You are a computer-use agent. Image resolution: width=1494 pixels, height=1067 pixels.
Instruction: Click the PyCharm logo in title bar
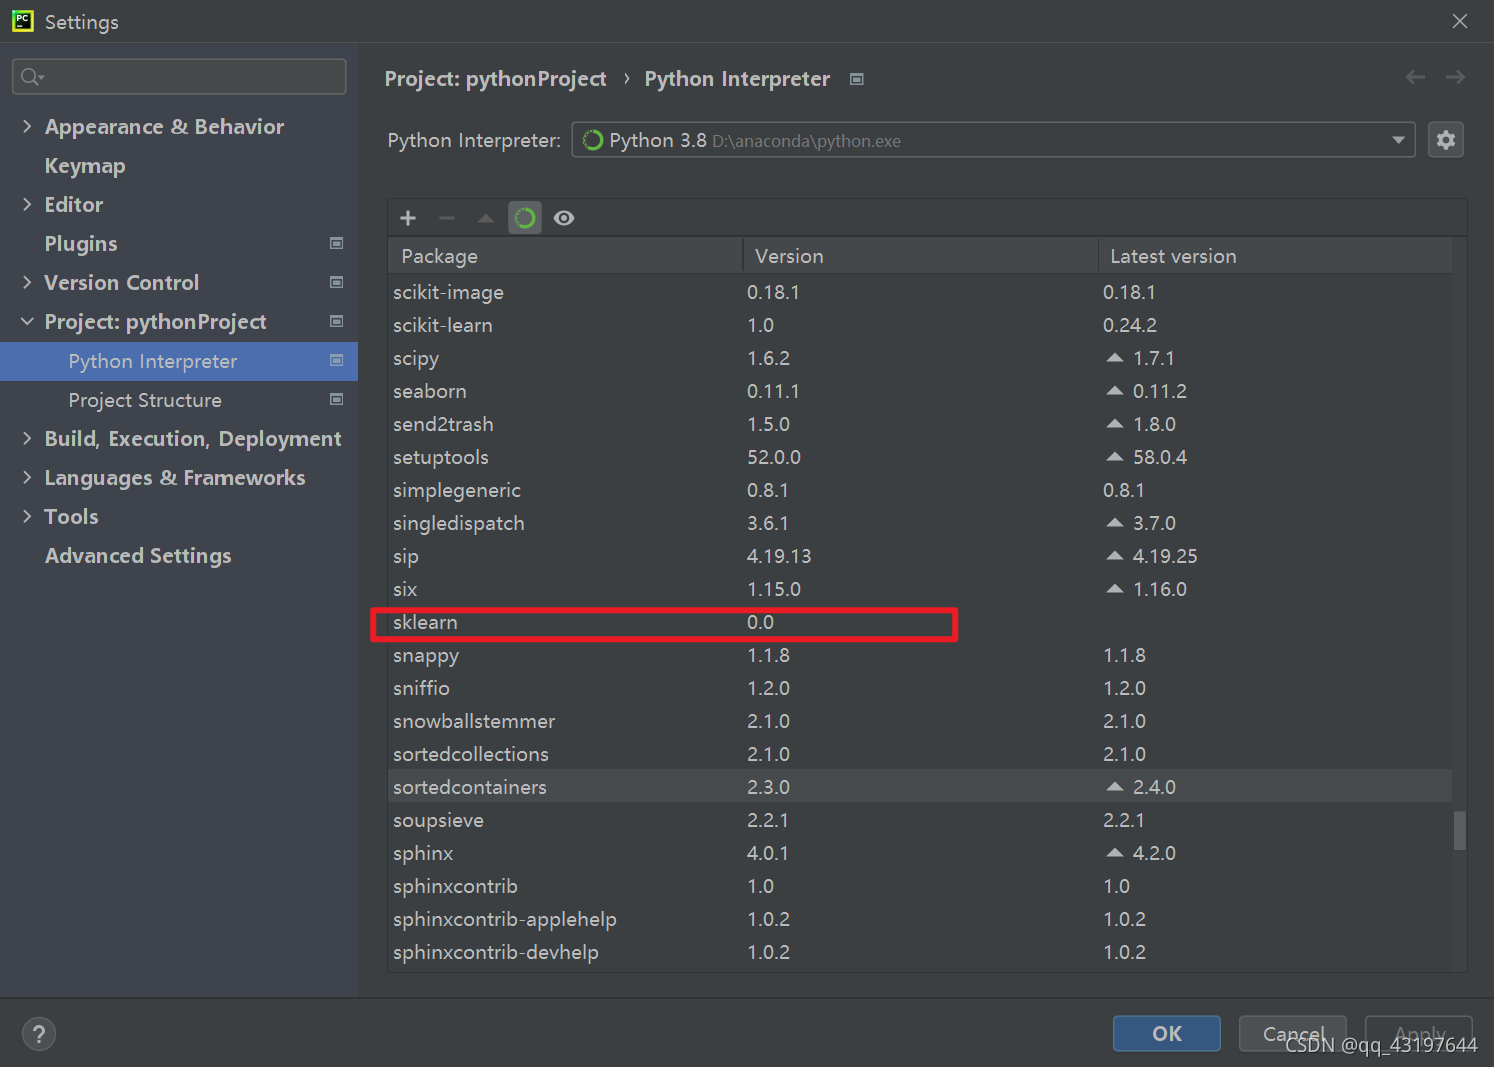[x=22, y=21]
